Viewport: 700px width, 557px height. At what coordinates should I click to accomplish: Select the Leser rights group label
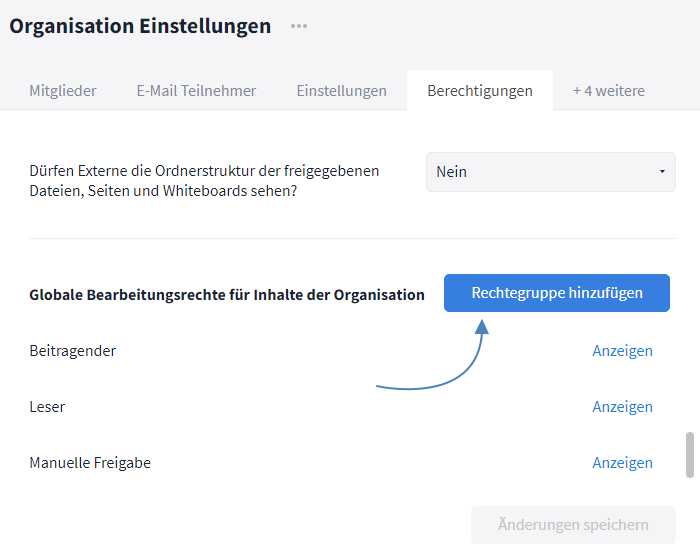point(47,407)
